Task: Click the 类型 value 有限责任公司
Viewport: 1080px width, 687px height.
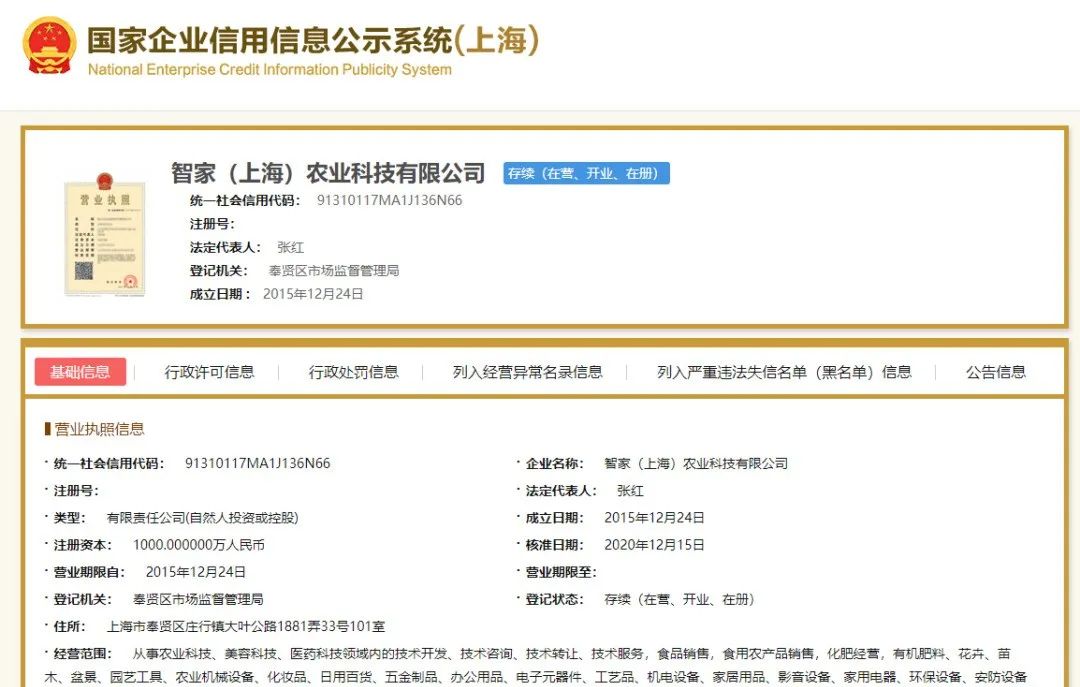Action: (202, 518)
